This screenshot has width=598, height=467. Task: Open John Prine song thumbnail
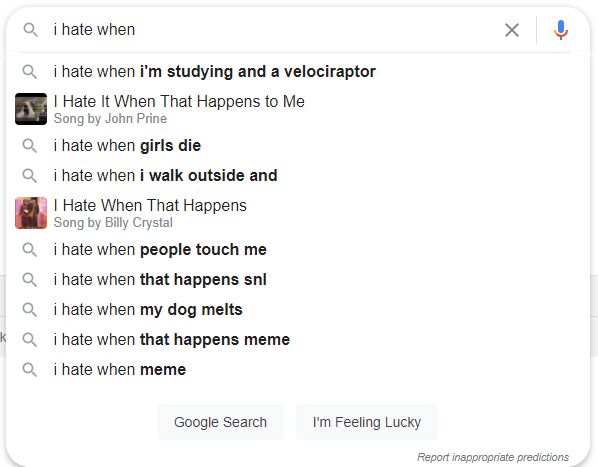(31, 109)
